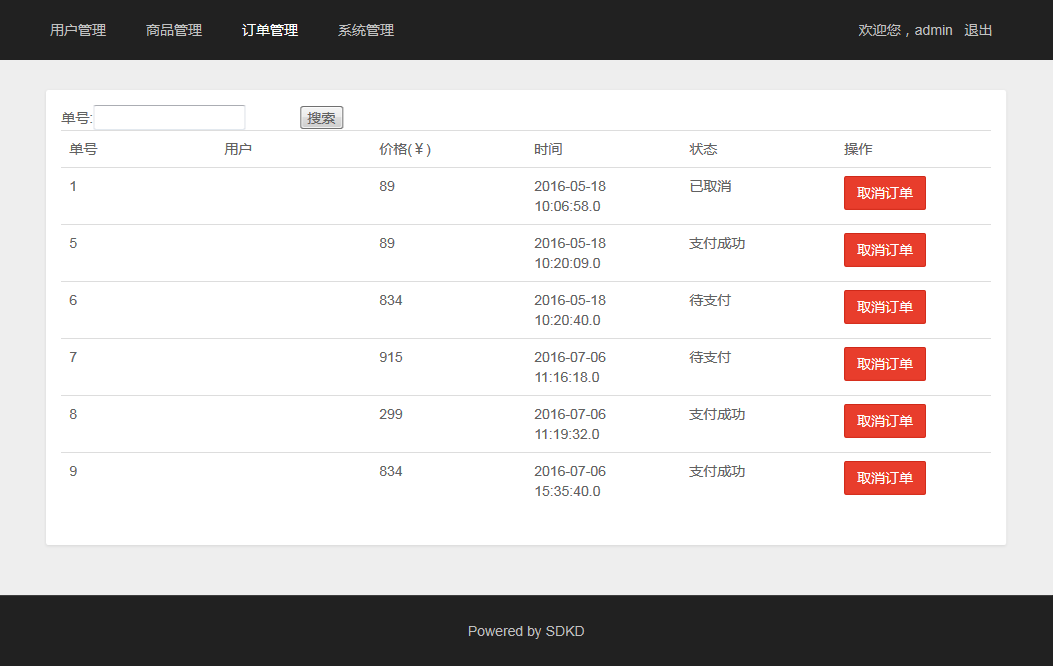
Task: Click the 退出 logout link
Action: point(977,30)
